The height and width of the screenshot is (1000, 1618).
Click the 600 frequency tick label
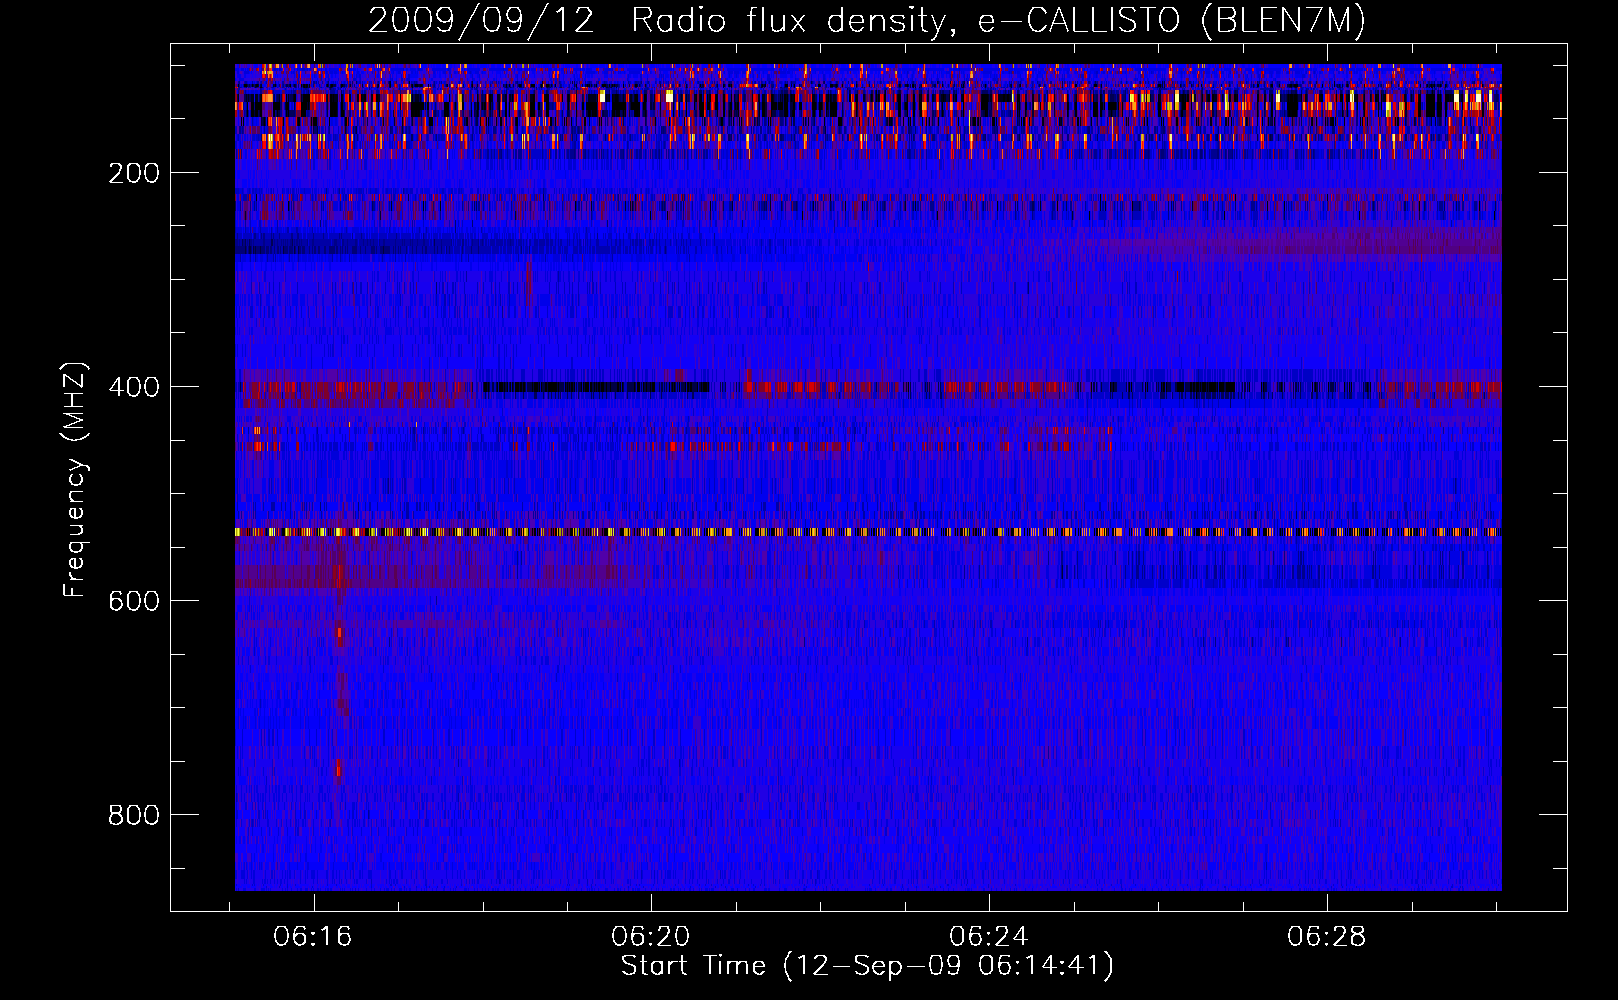point(134,601)
